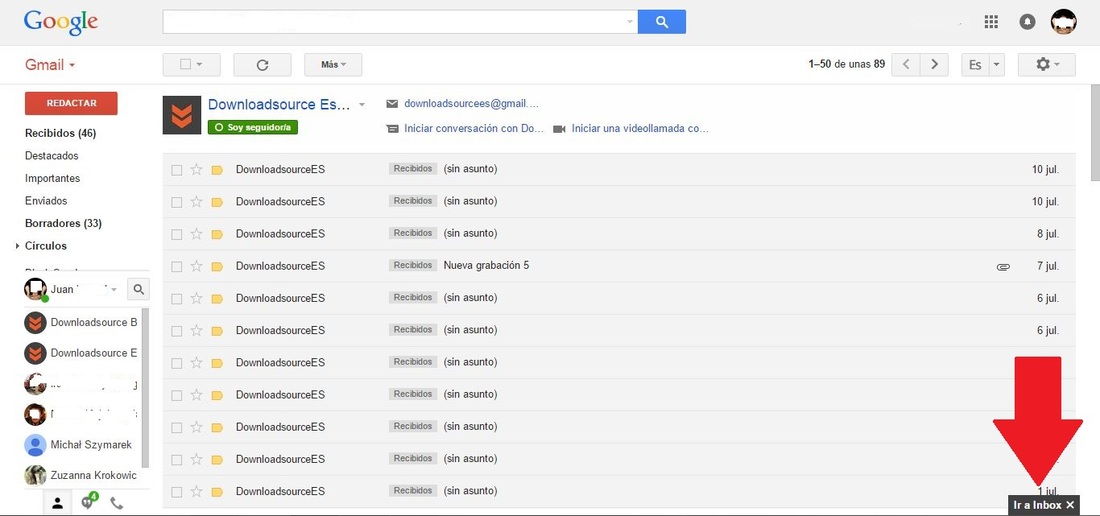
Task: Open the settings gear menu
Action: click(x=1047, y=64)
